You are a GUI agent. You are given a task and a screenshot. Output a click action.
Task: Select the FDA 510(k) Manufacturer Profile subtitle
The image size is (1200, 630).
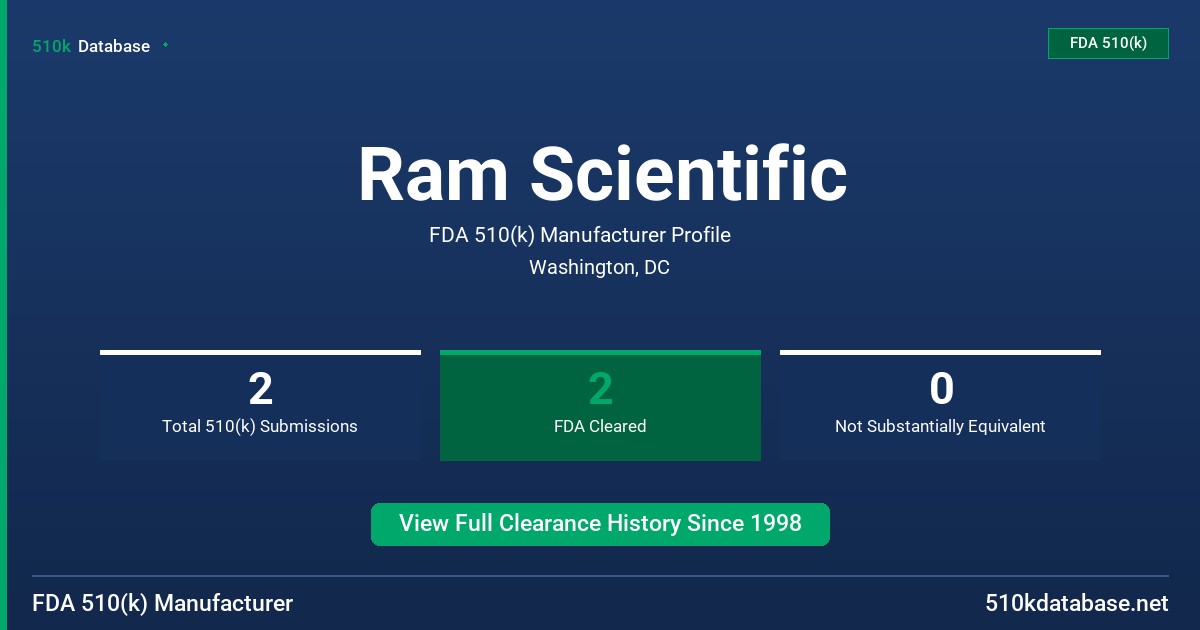tap(580, 235)
